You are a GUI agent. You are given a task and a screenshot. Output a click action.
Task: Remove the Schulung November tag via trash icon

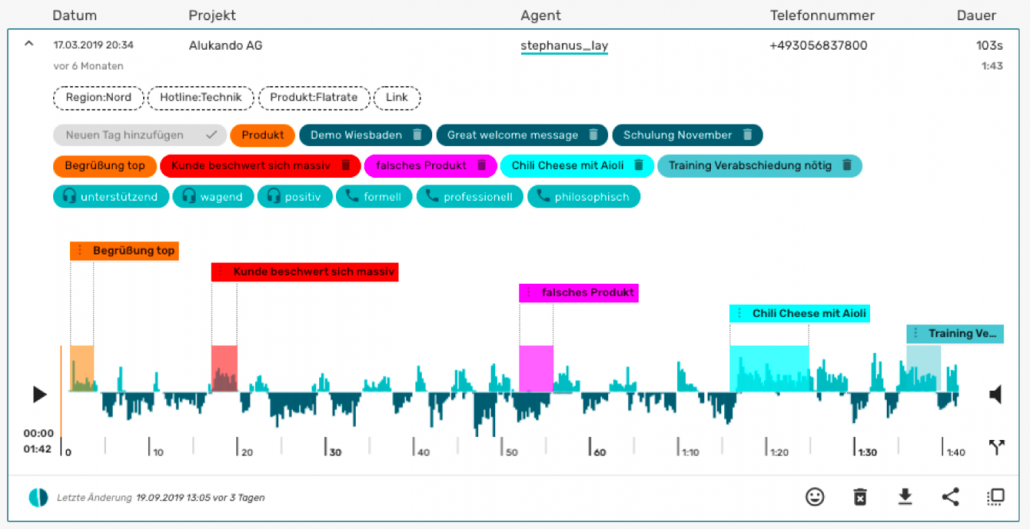point(747,135)
